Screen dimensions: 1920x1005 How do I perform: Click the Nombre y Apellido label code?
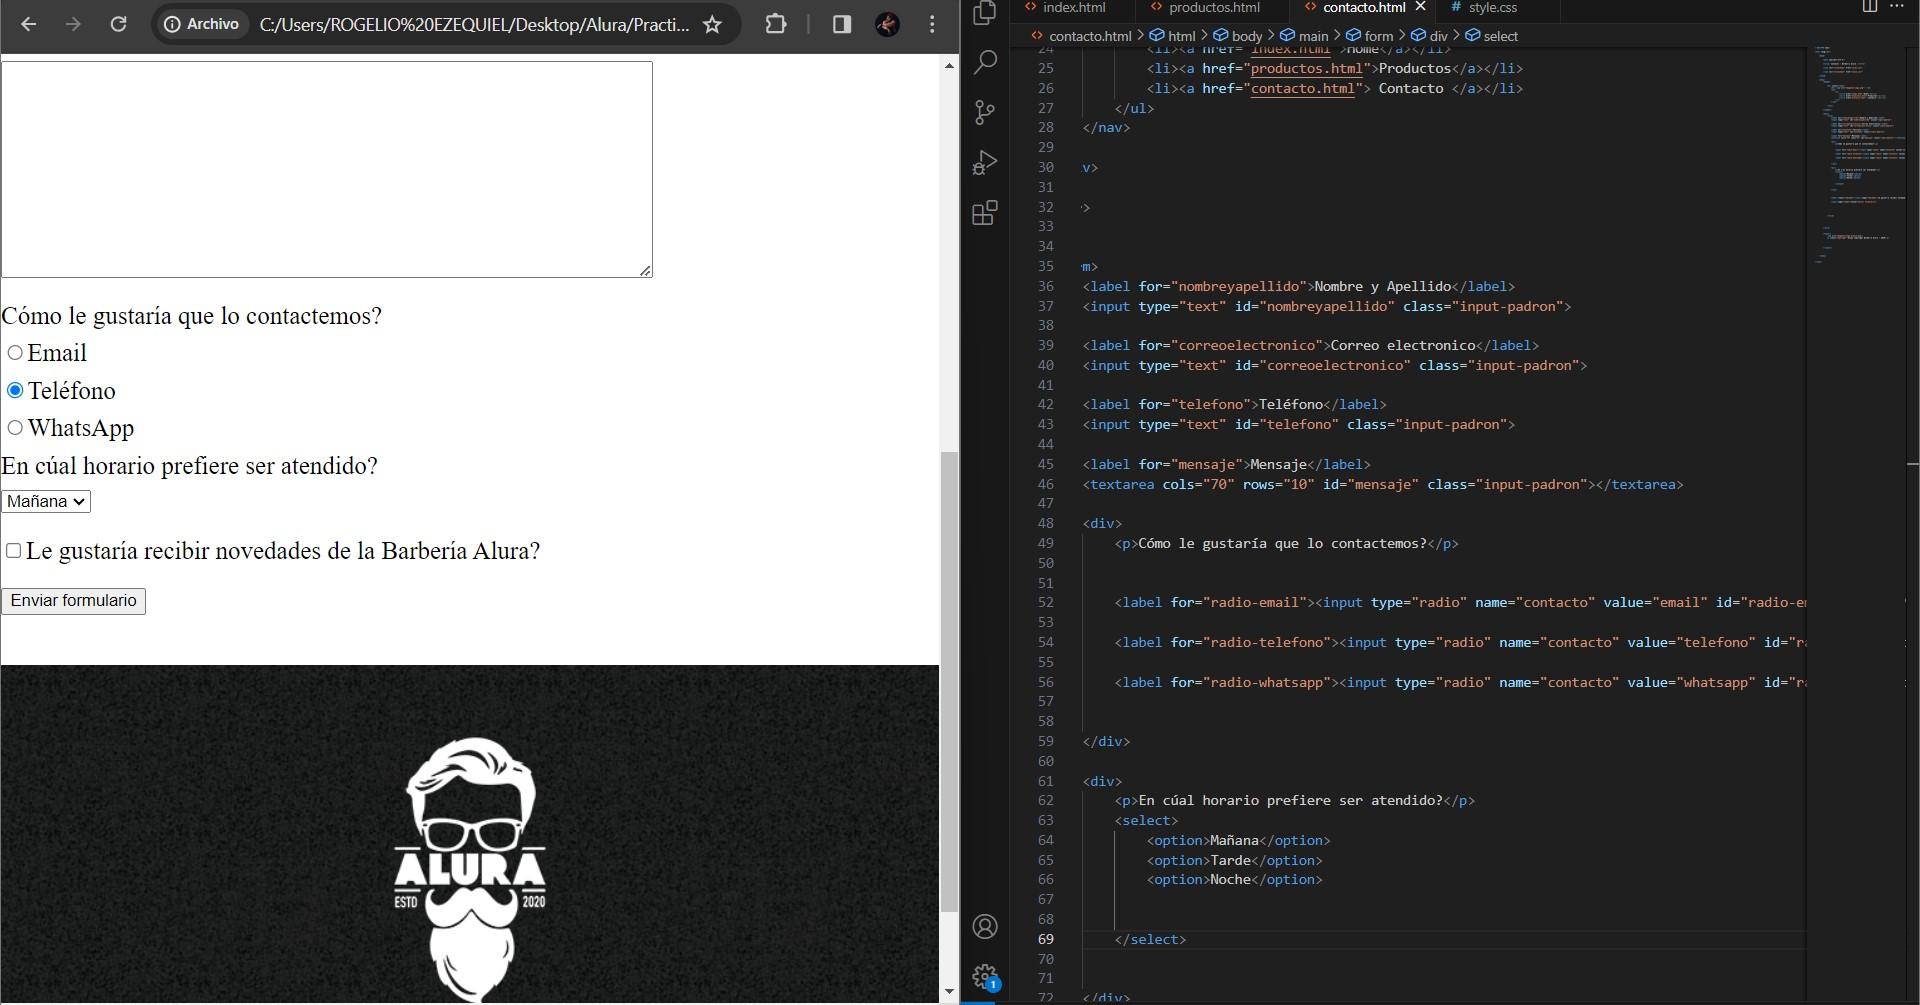[x=1299, y=286]
